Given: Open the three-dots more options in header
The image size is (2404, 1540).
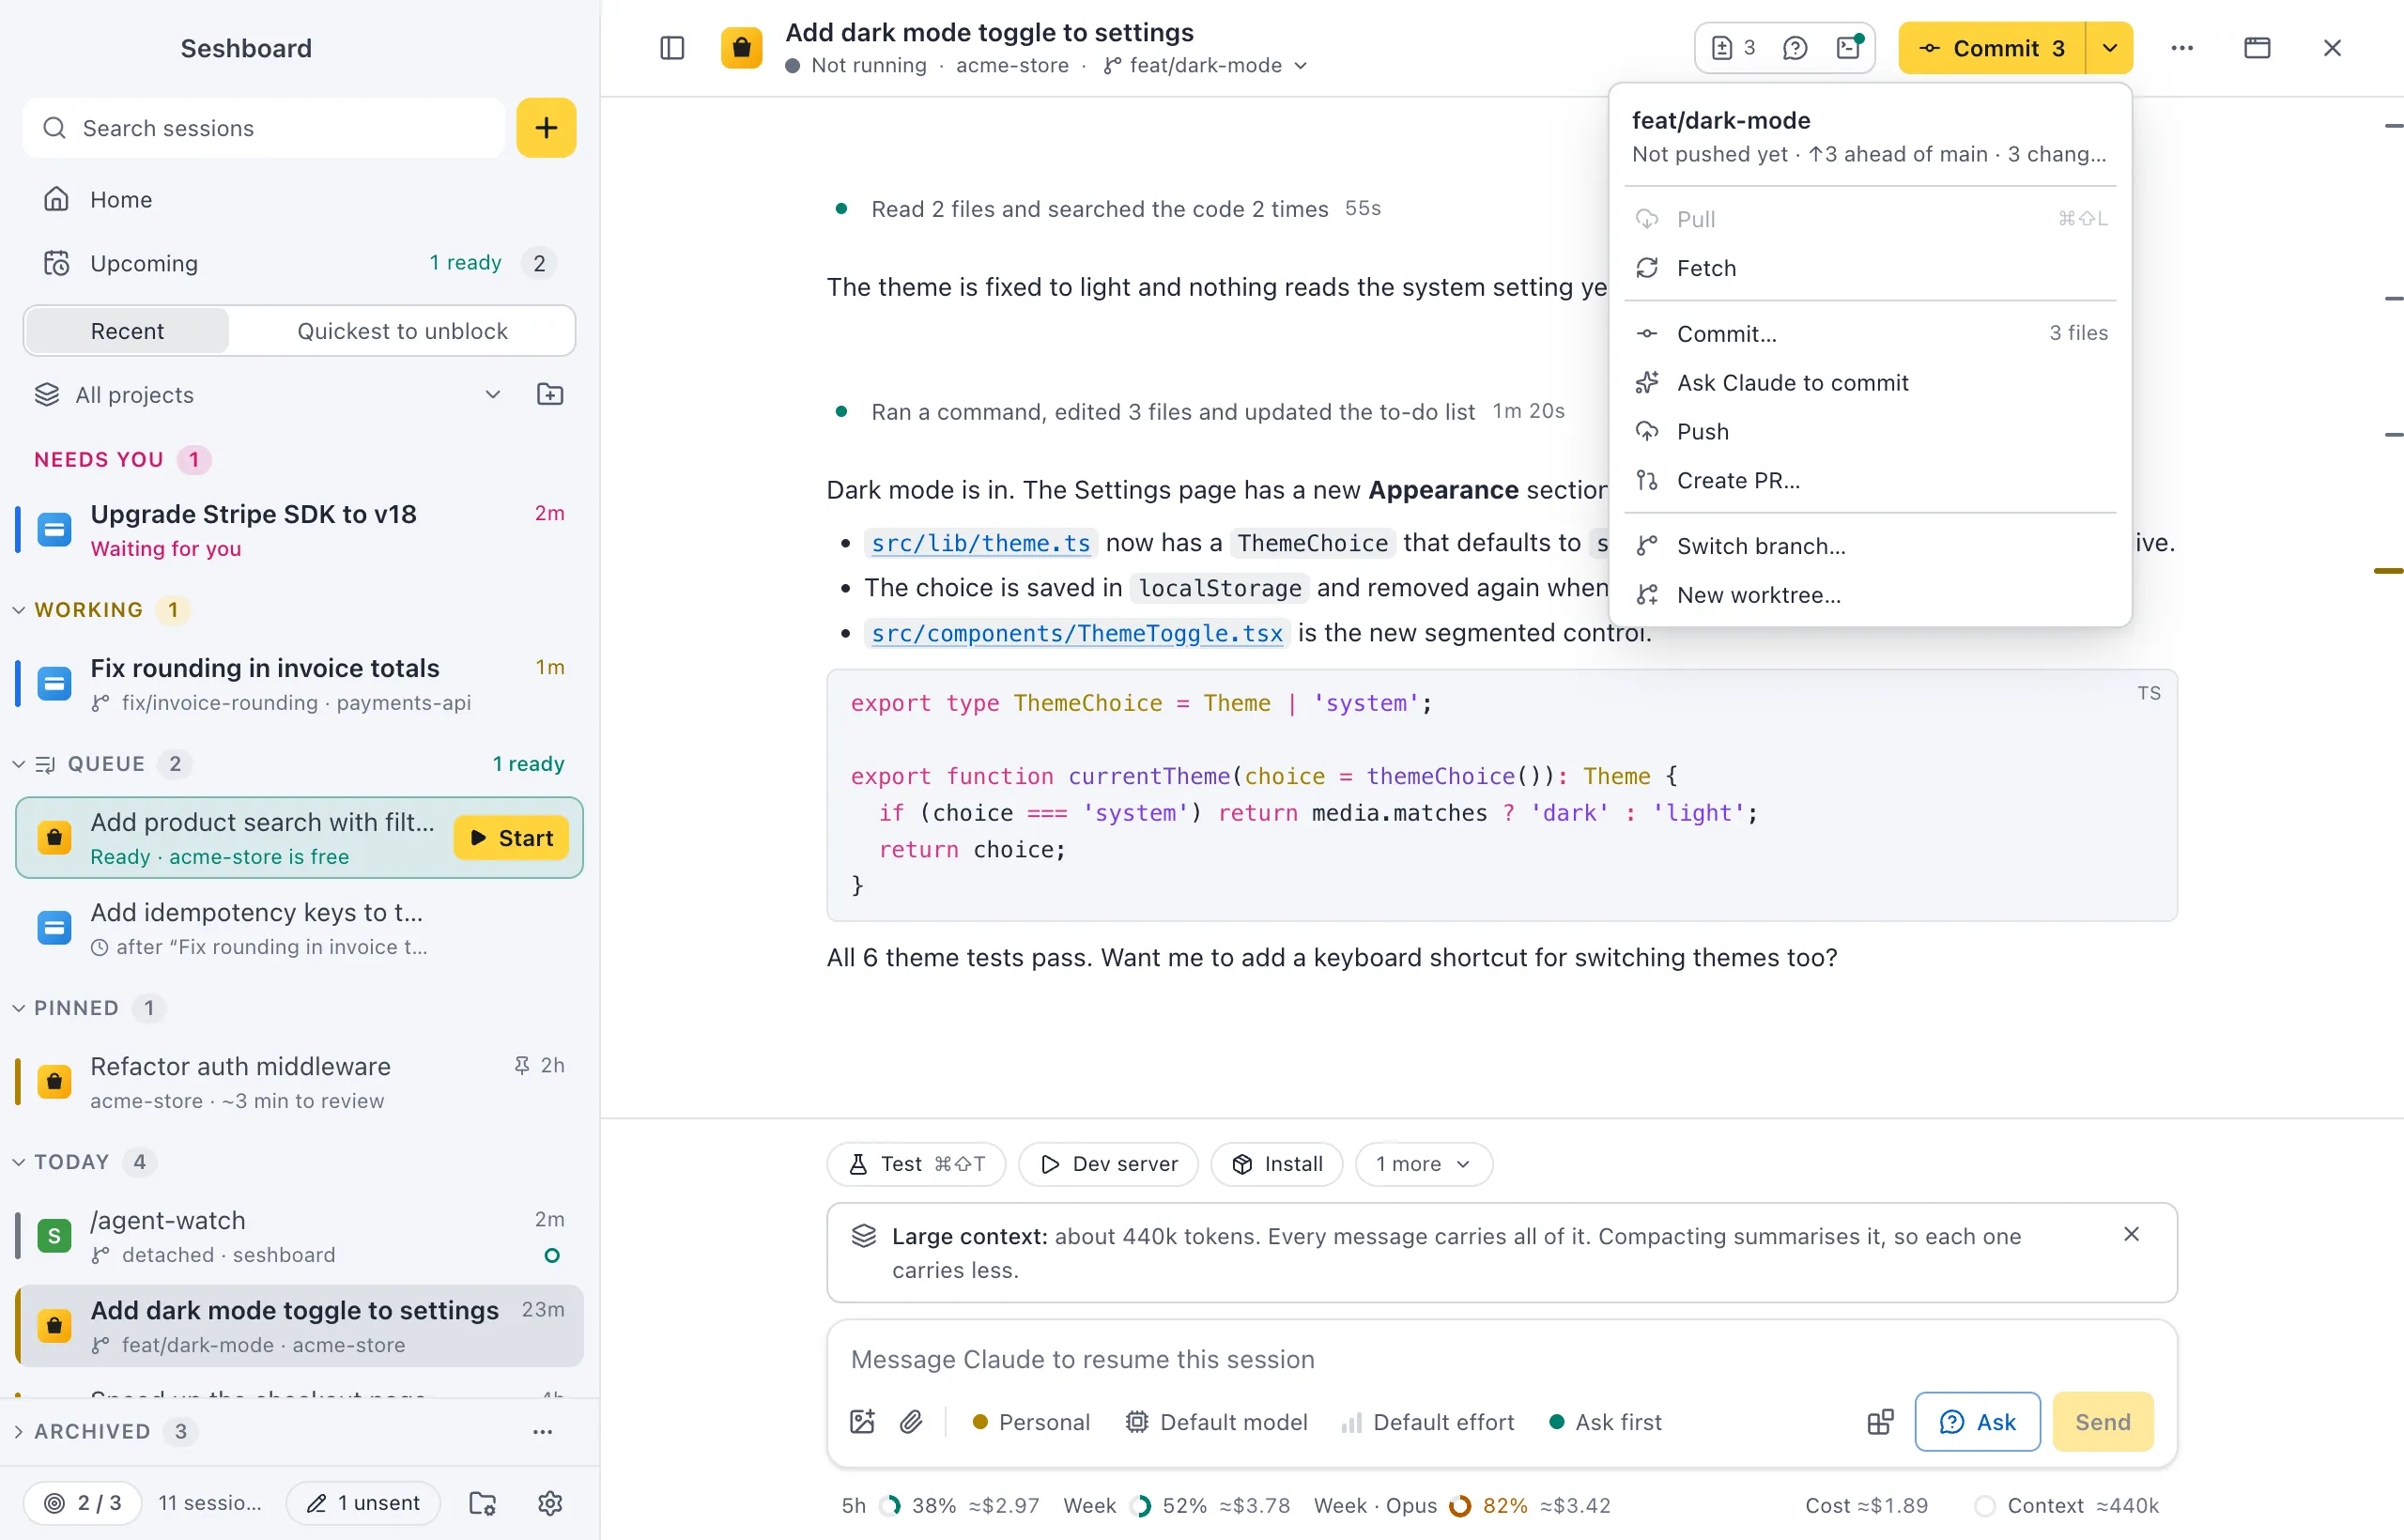Looking at the screenshot, I should [2182, 48].
